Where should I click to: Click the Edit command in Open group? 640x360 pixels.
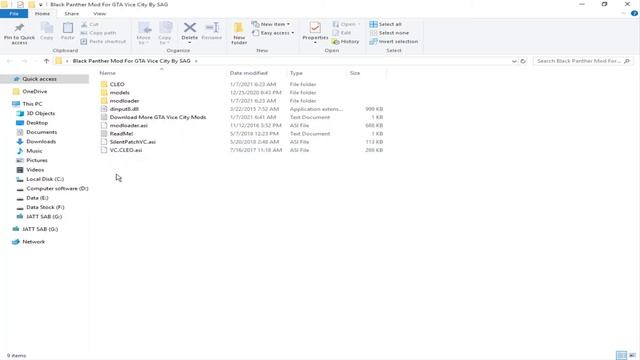click(342, 33)
